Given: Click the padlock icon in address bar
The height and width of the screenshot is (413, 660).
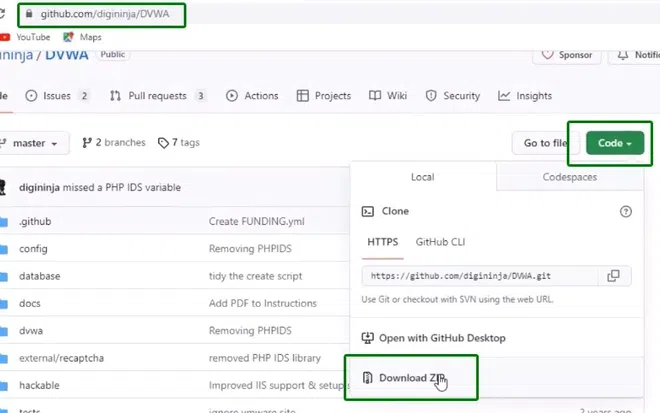Looking at the screenshot, I should (29, 14).
